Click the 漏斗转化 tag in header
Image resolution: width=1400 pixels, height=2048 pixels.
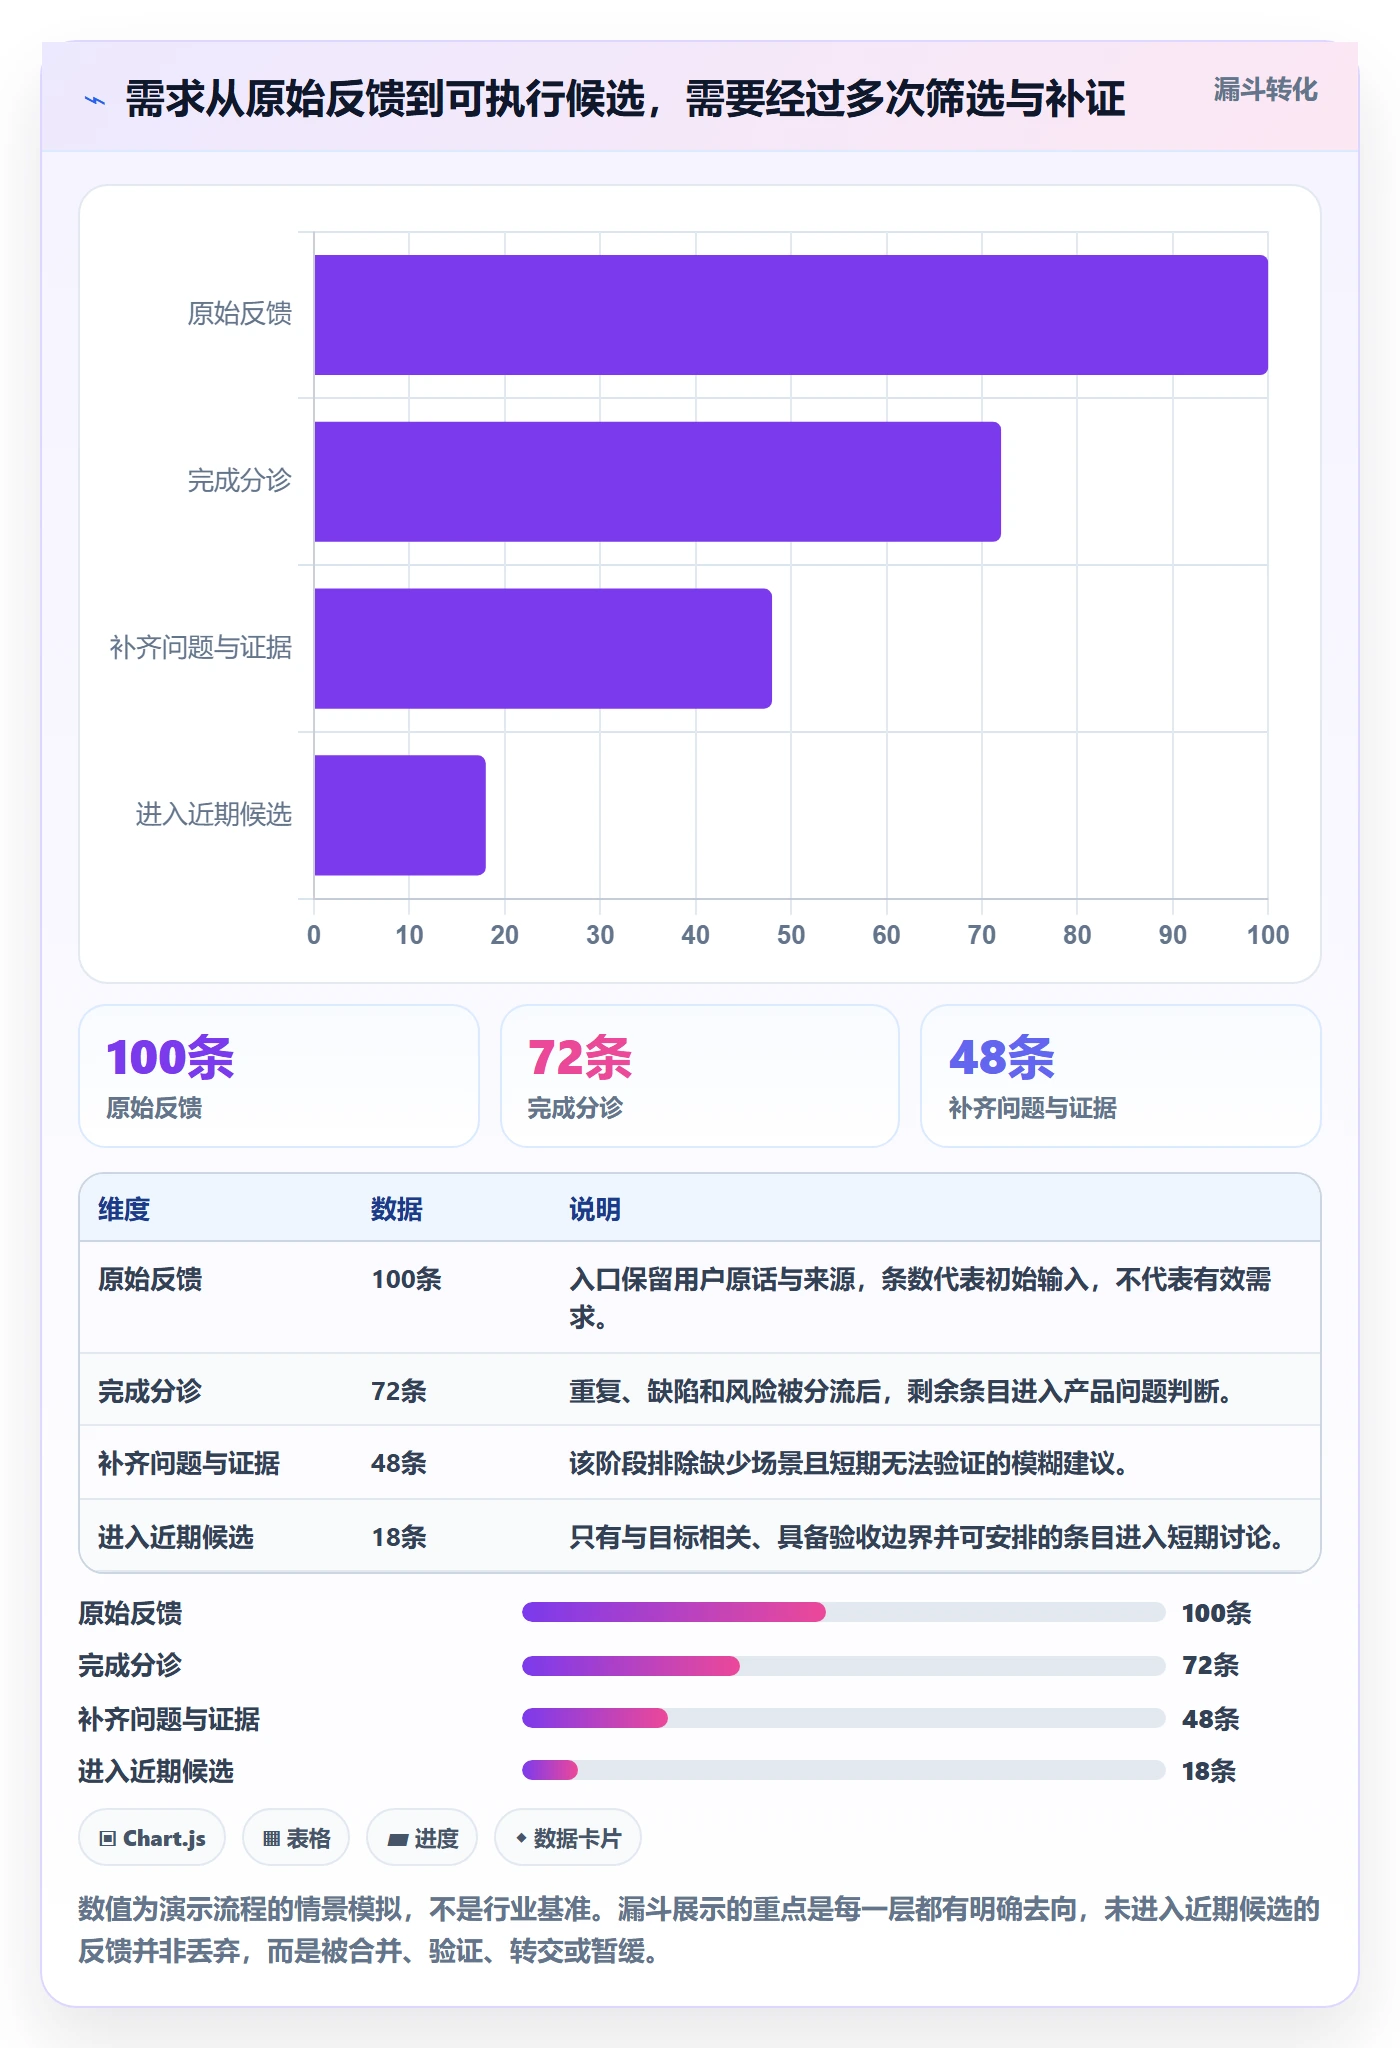tap(1265, 90)
